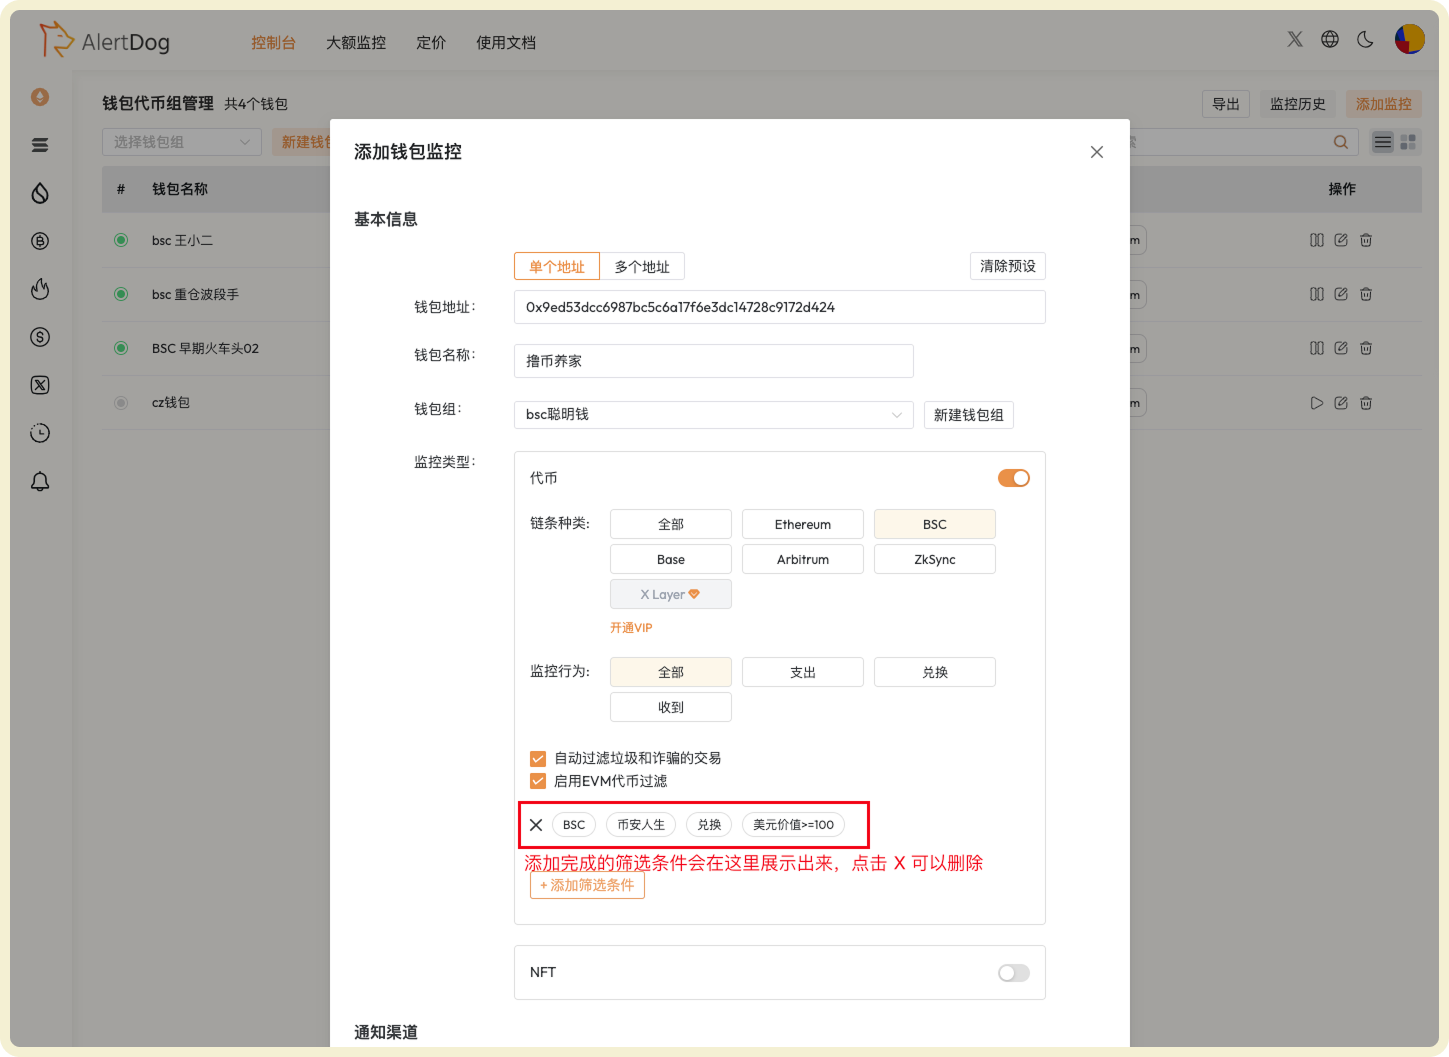The width and height of the screenshot is (1449, 1057).
Task: Open the hot trends flame icon in sidebar
Action: pyautogui.click(x=40, y=289)
